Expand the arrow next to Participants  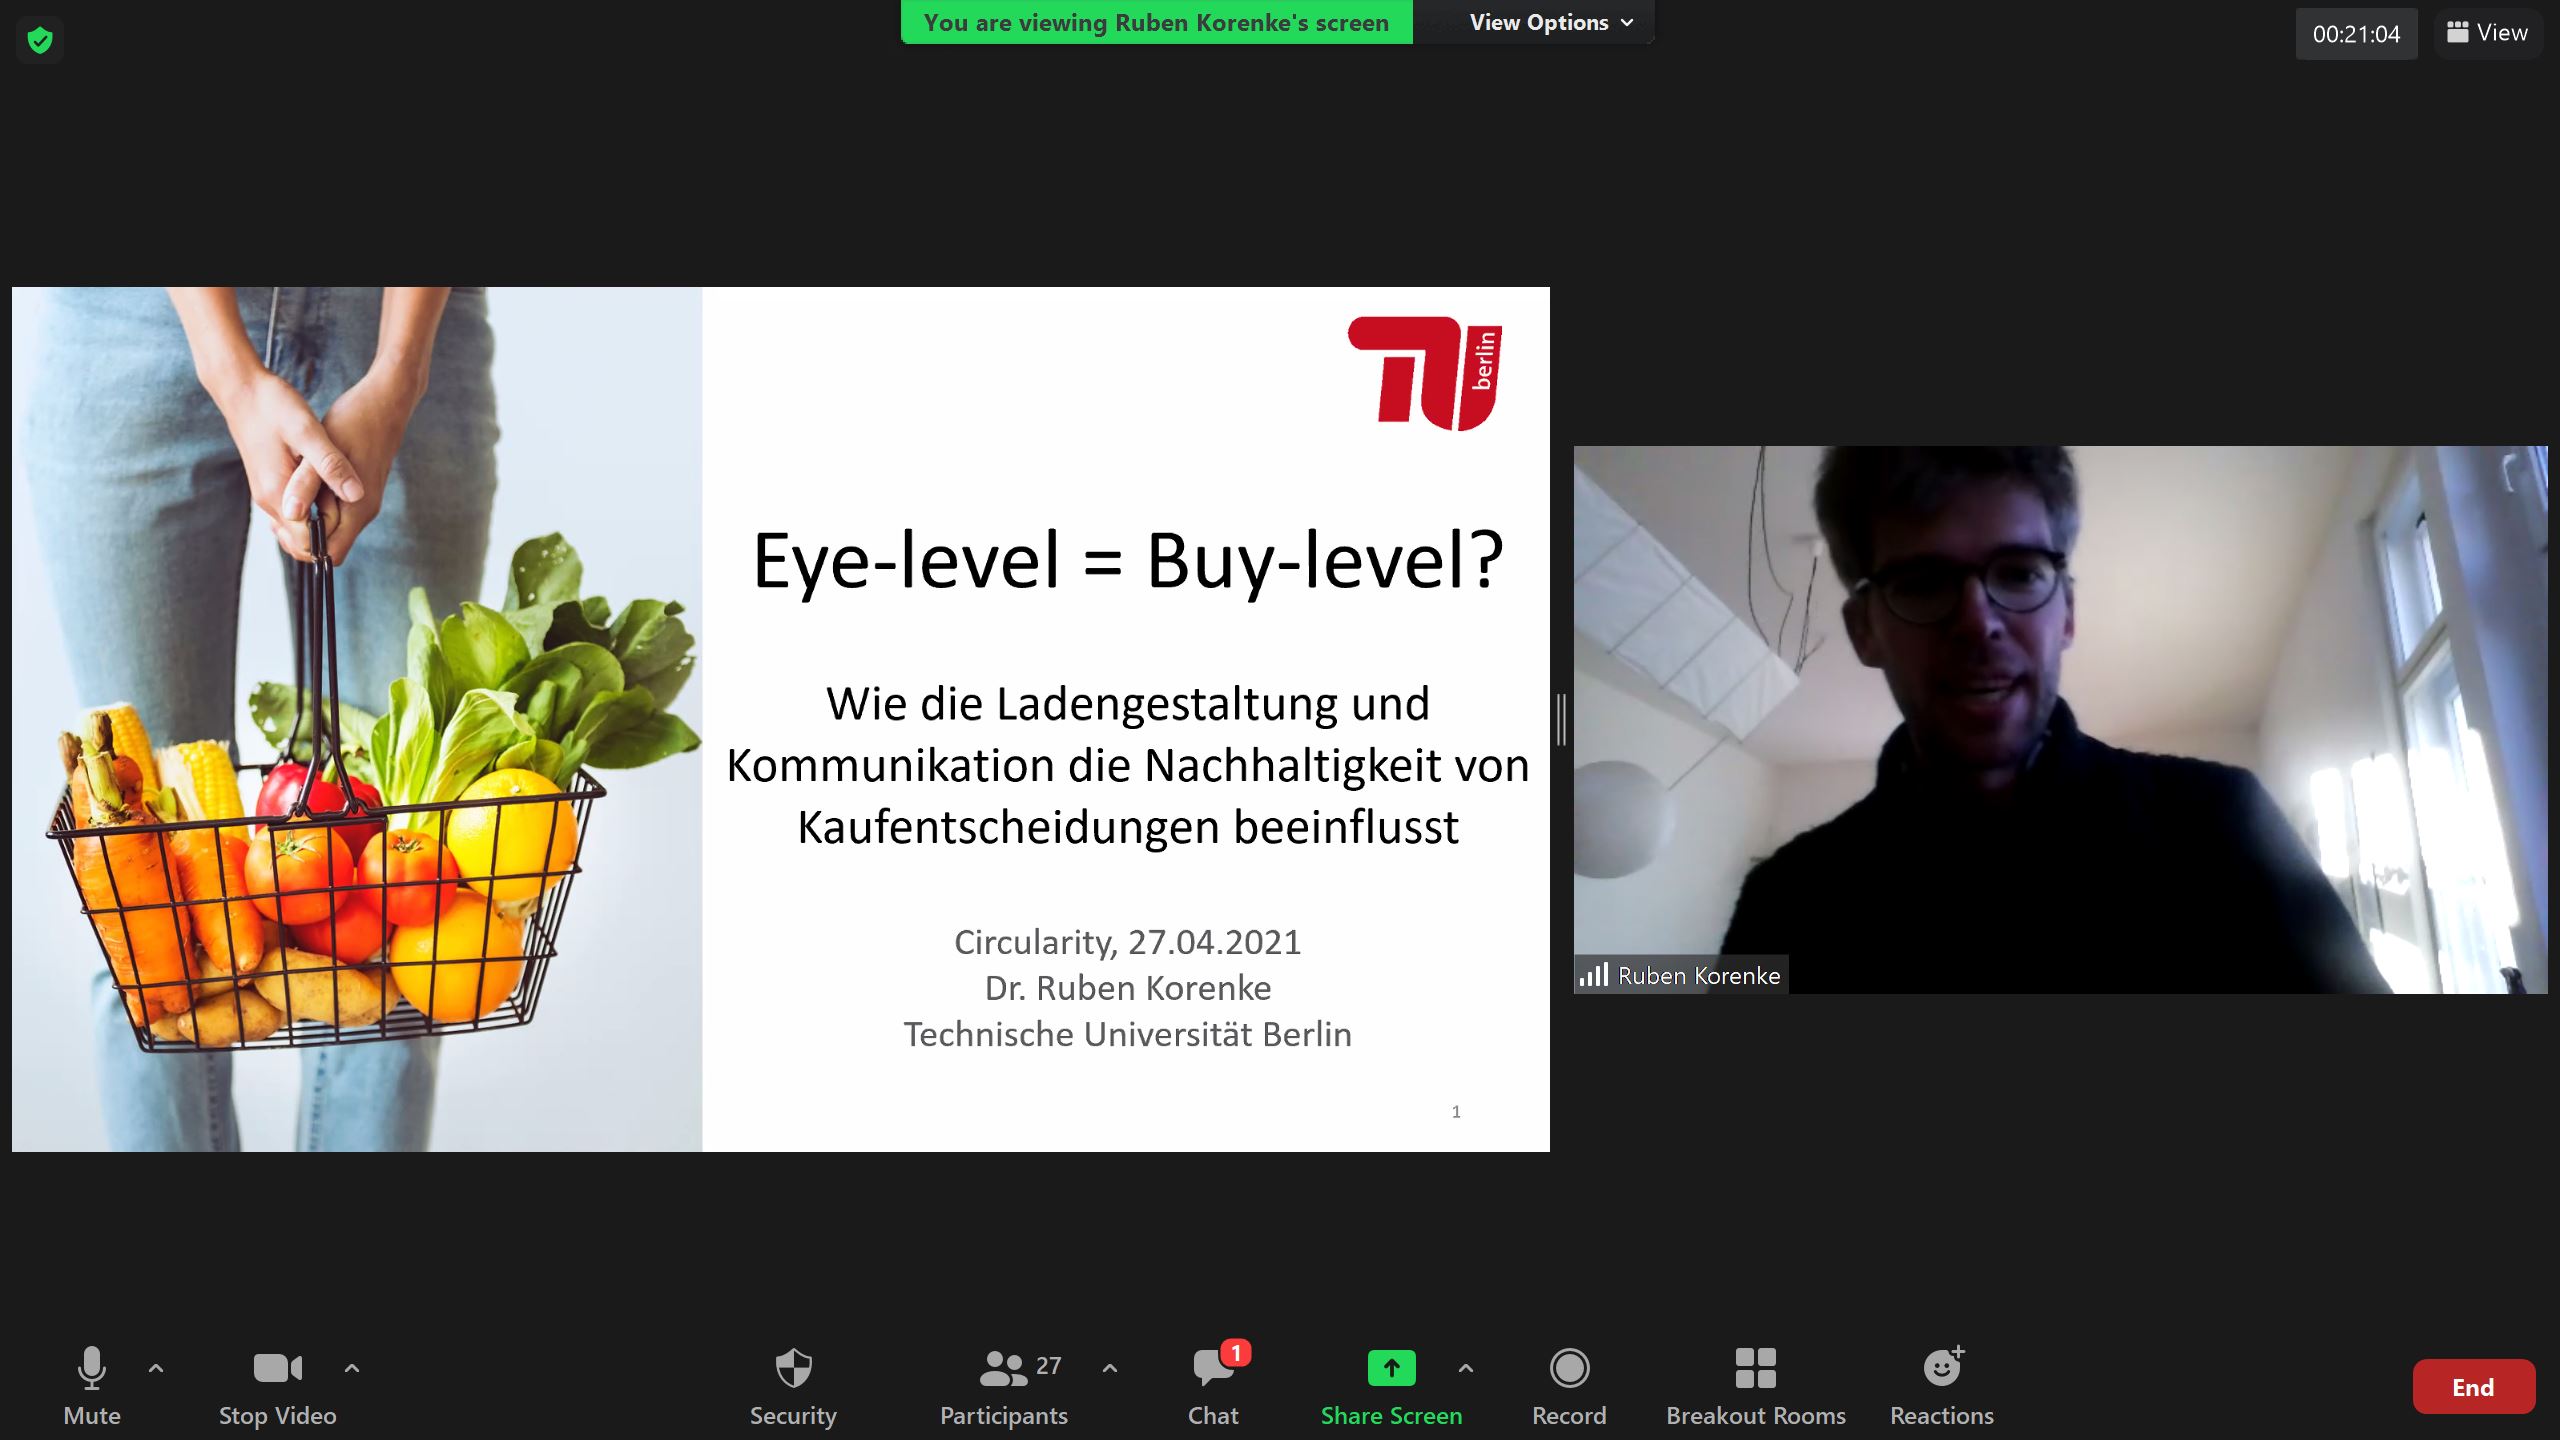click(x=1110, y=1367)
